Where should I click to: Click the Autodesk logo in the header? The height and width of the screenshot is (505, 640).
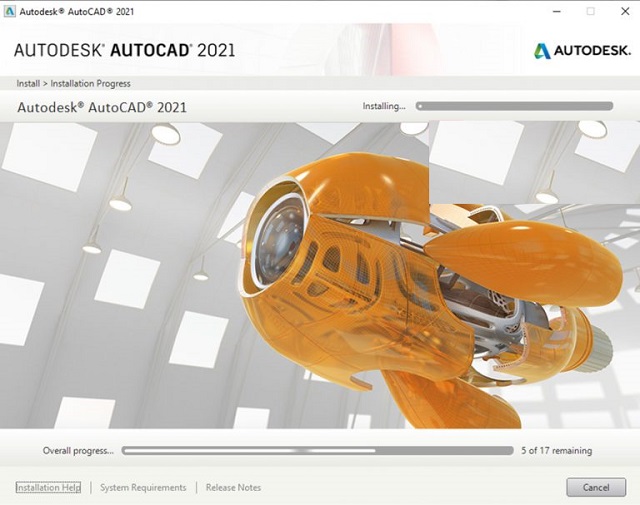tap(582, 51)
